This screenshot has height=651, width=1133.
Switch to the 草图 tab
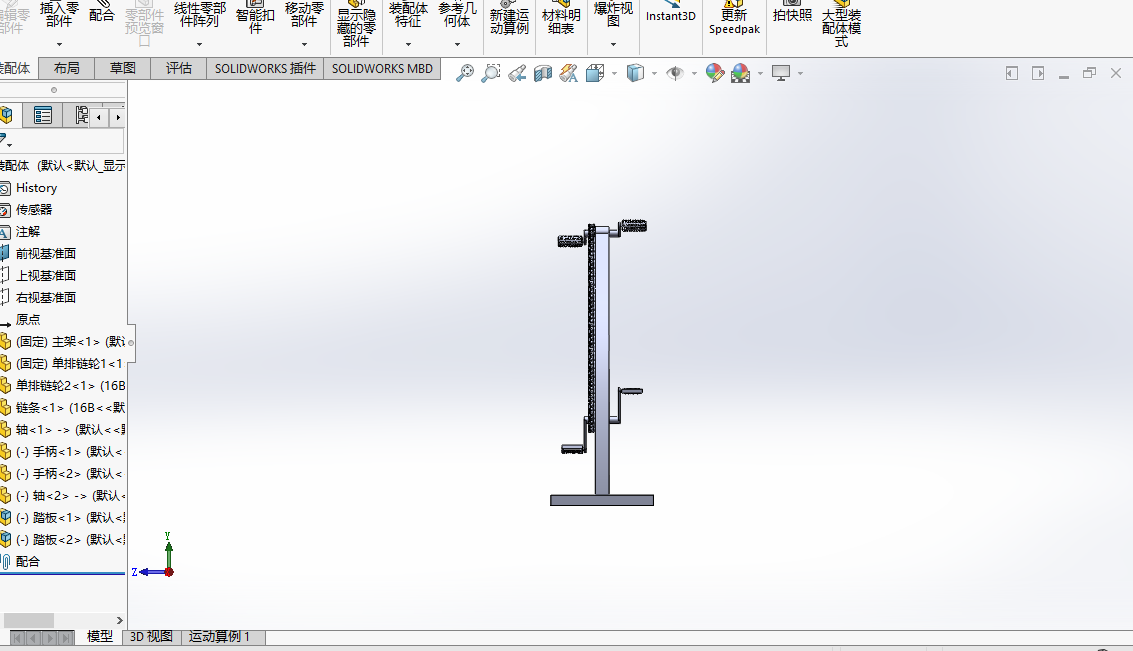(x=123, y=68)
